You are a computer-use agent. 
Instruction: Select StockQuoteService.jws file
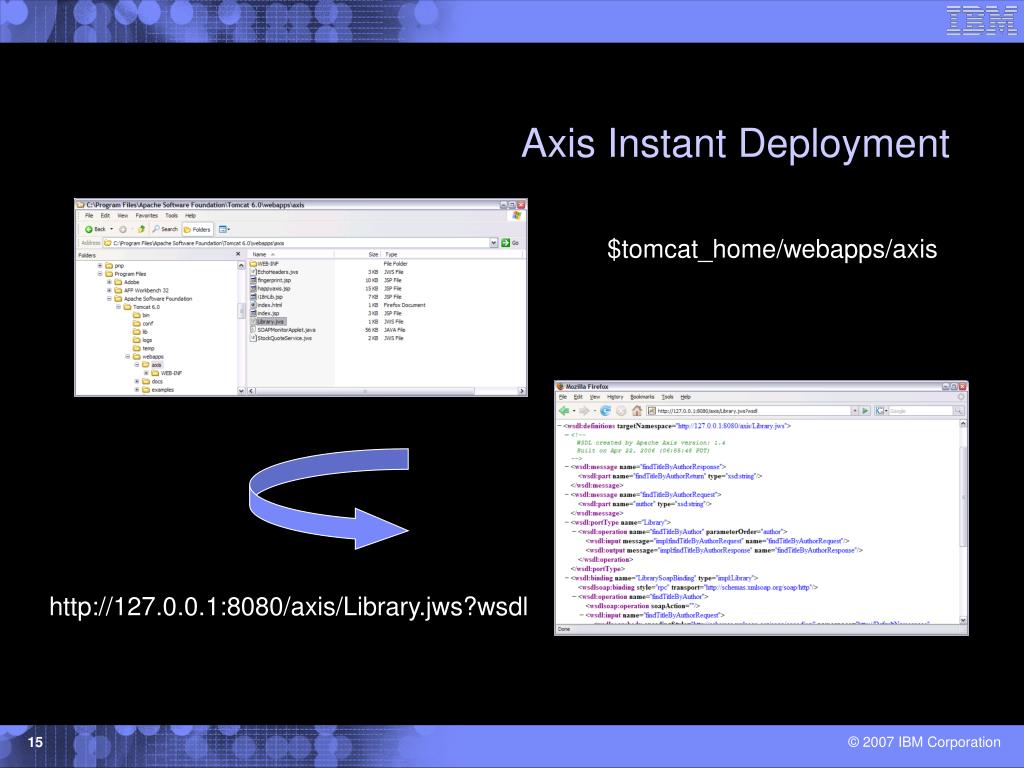click(x=281, y=338)
